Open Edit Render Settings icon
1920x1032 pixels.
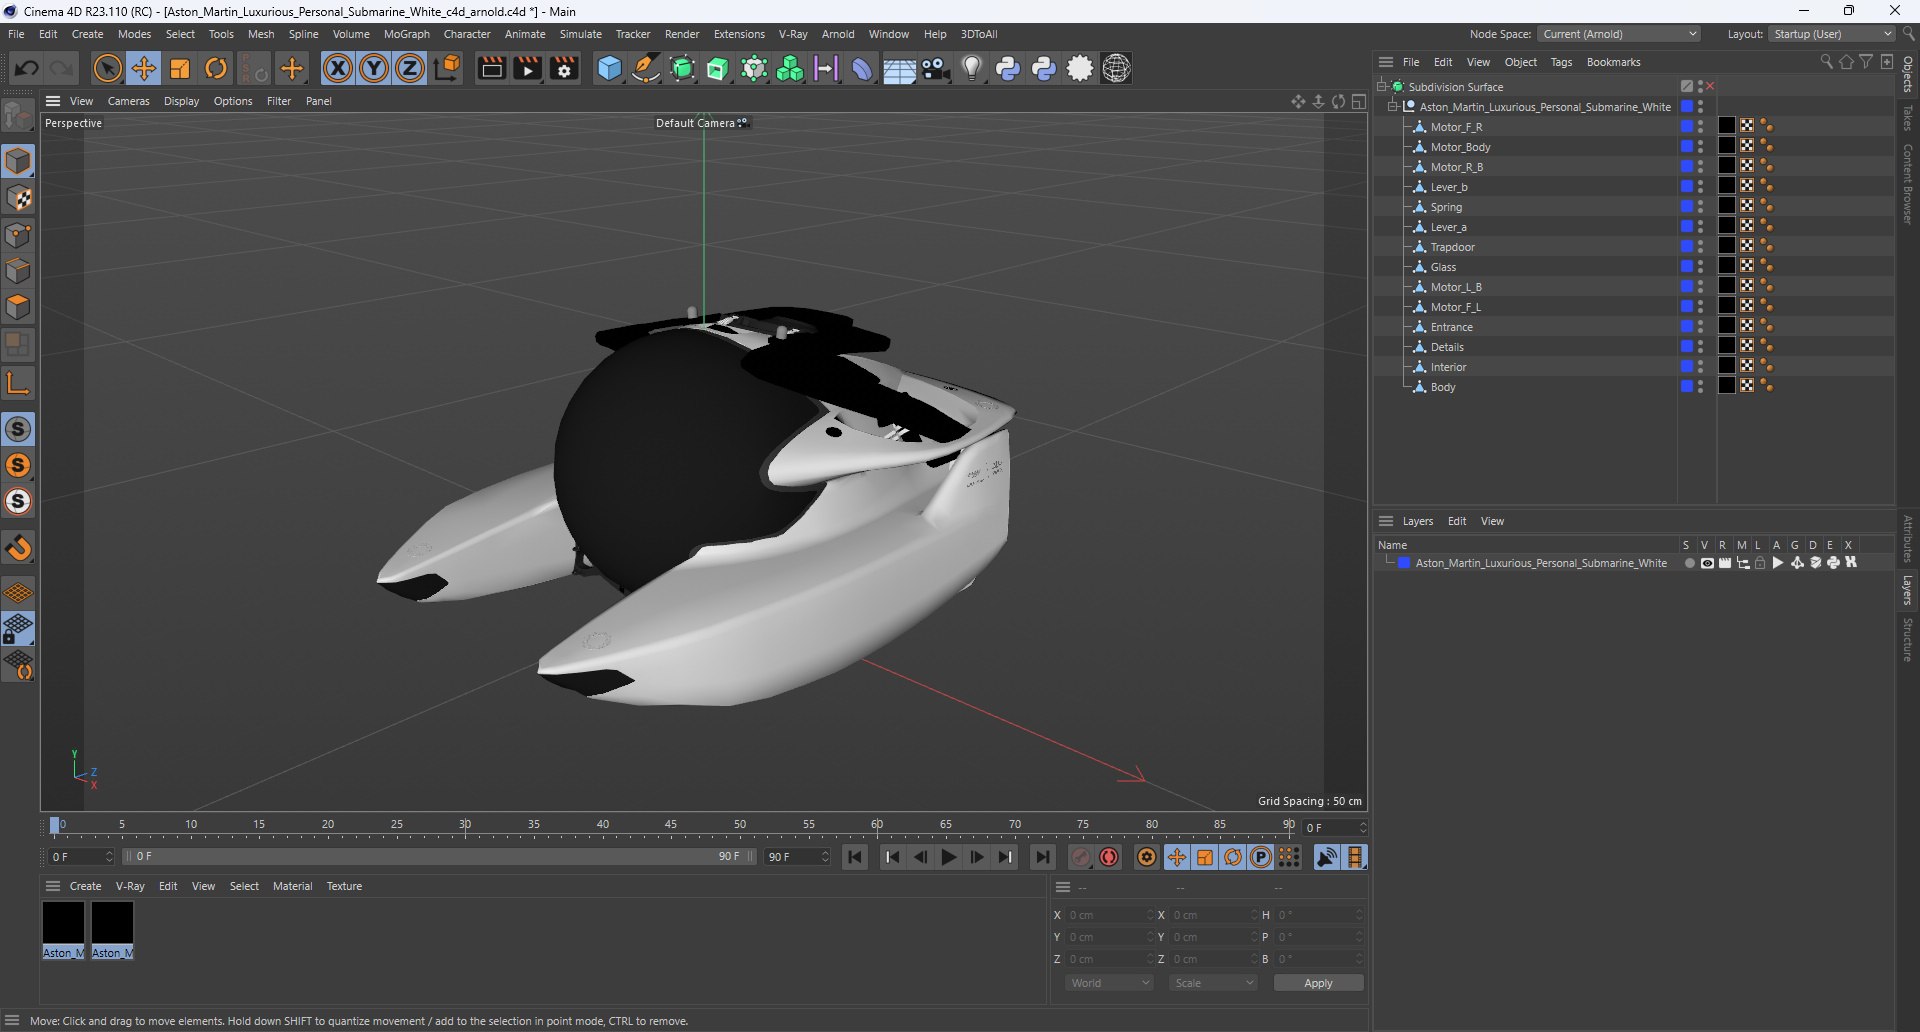pos(565,68)
